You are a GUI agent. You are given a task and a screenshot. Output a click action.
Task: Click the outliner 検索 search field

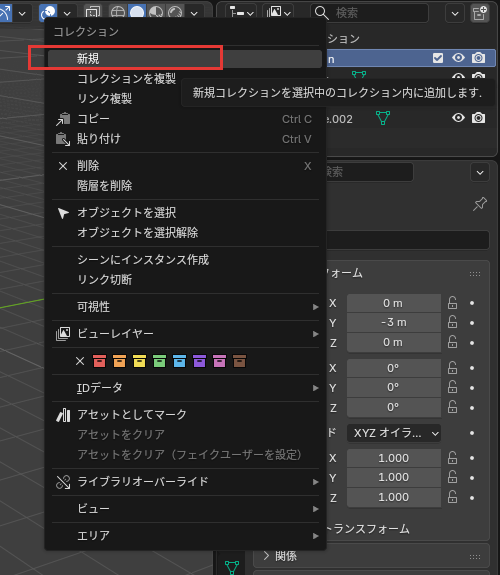369,13
